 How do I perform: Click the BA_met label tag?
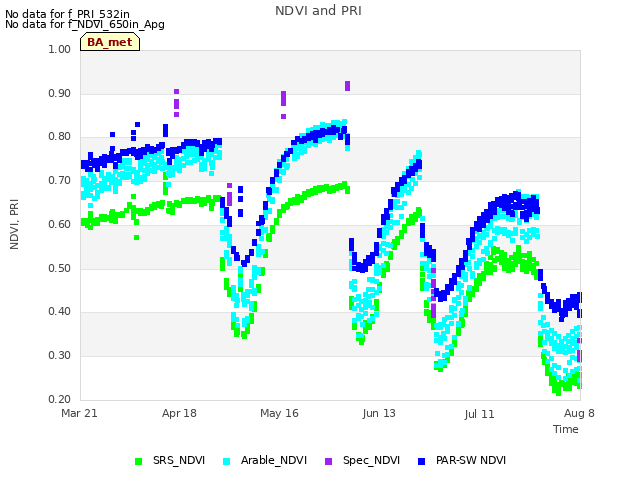click(x=110, y=42)
